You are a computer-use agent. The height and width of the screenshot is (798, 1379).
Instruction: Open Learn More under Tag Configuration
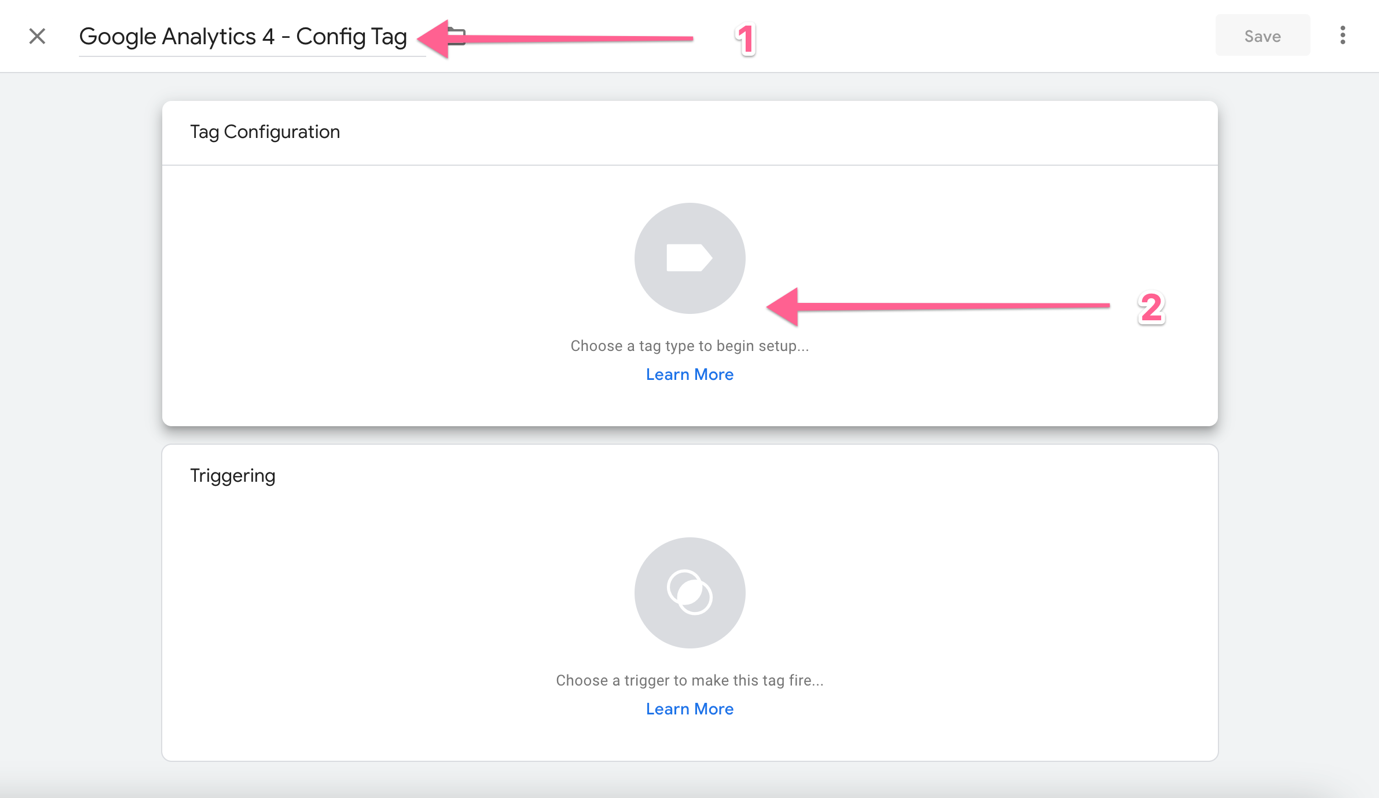(690, 374)
